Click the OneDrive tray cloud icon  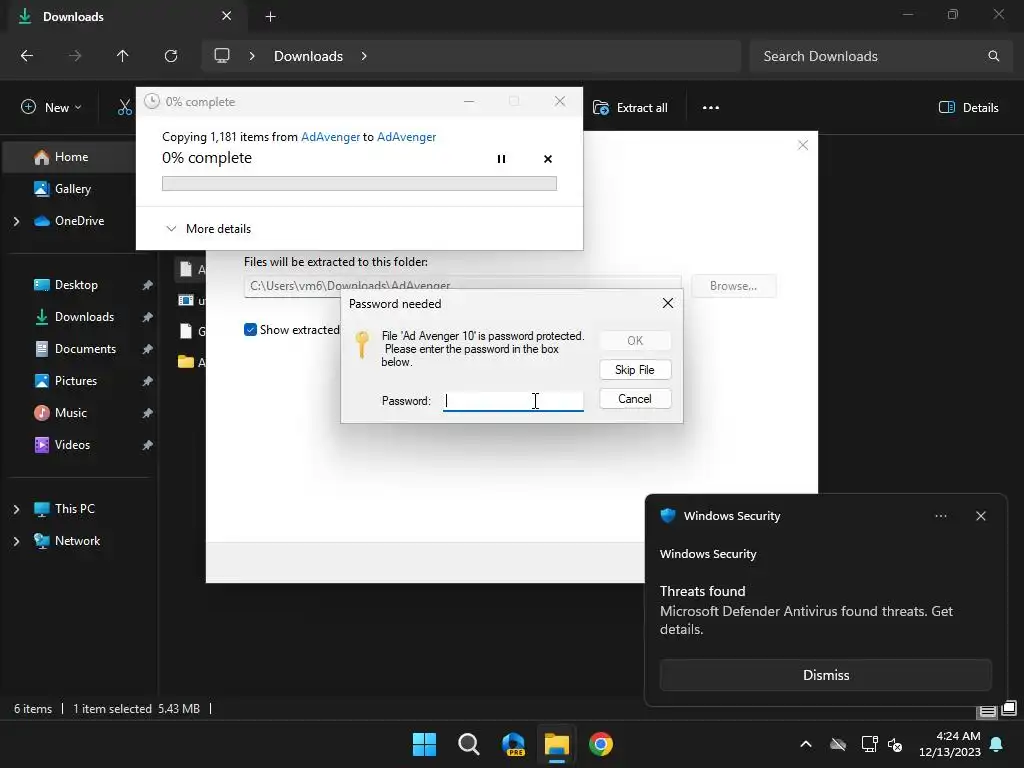point(838,744)
